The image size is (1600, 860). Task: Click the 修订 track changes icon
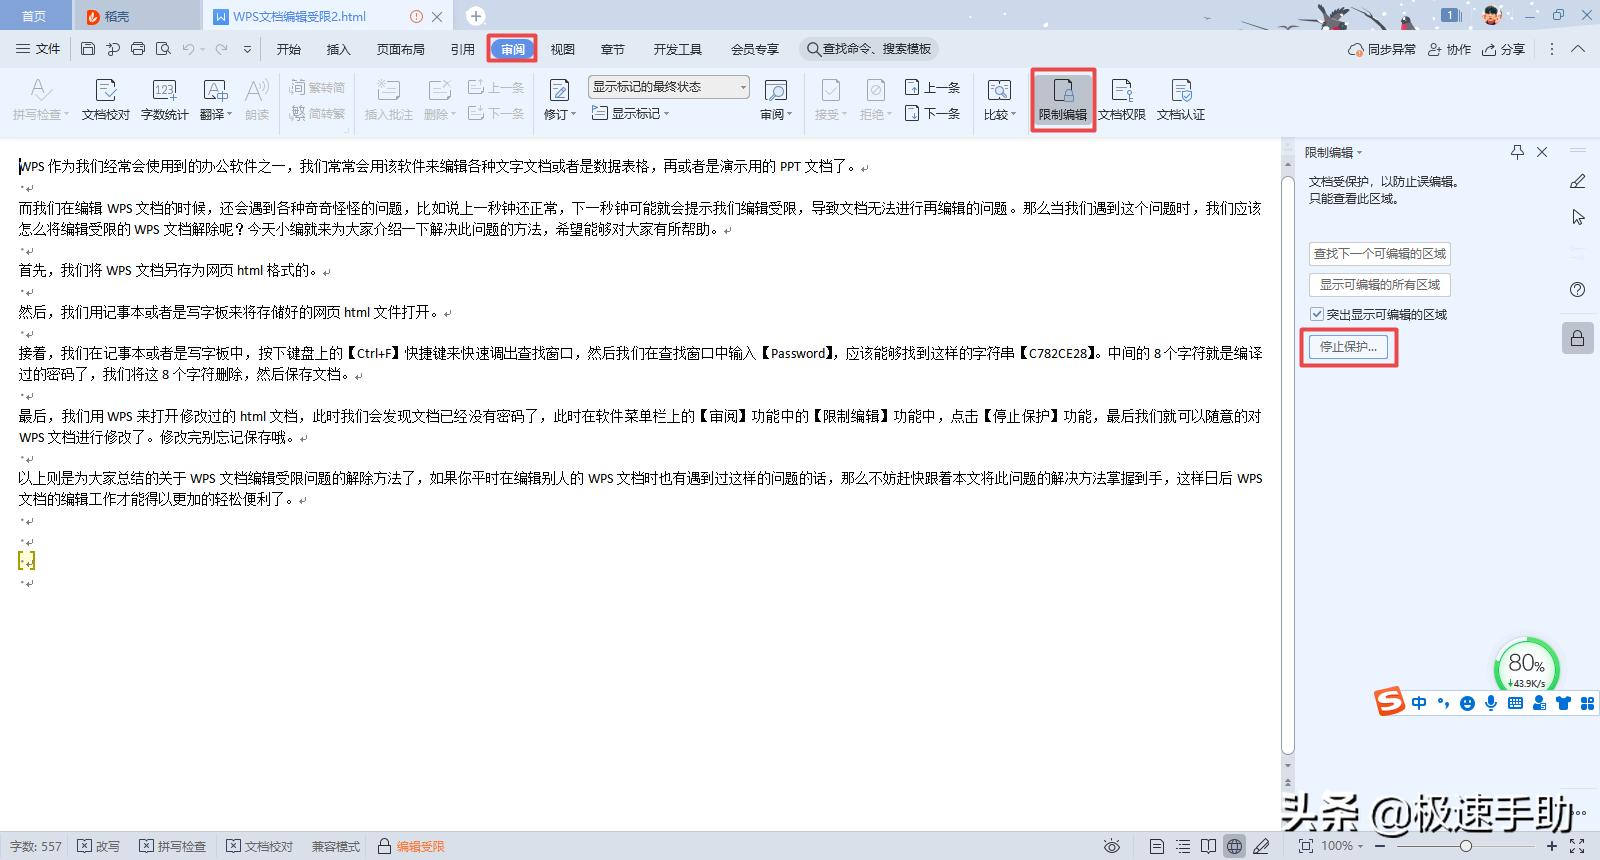(x=559, y=91)
